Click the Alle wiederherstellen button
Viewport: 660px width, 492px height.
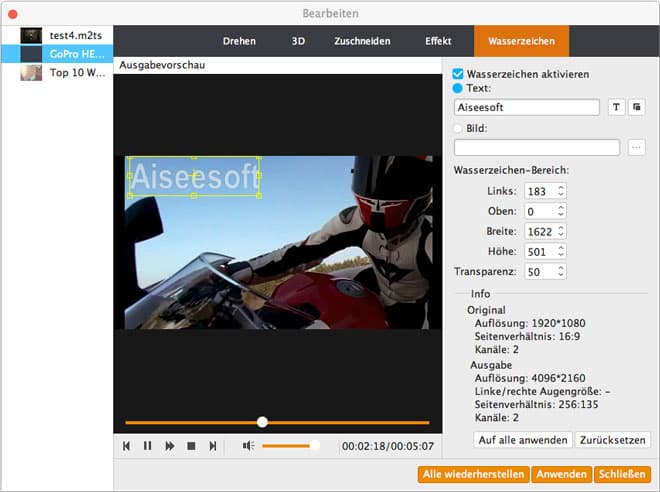(x=473, y=474)
